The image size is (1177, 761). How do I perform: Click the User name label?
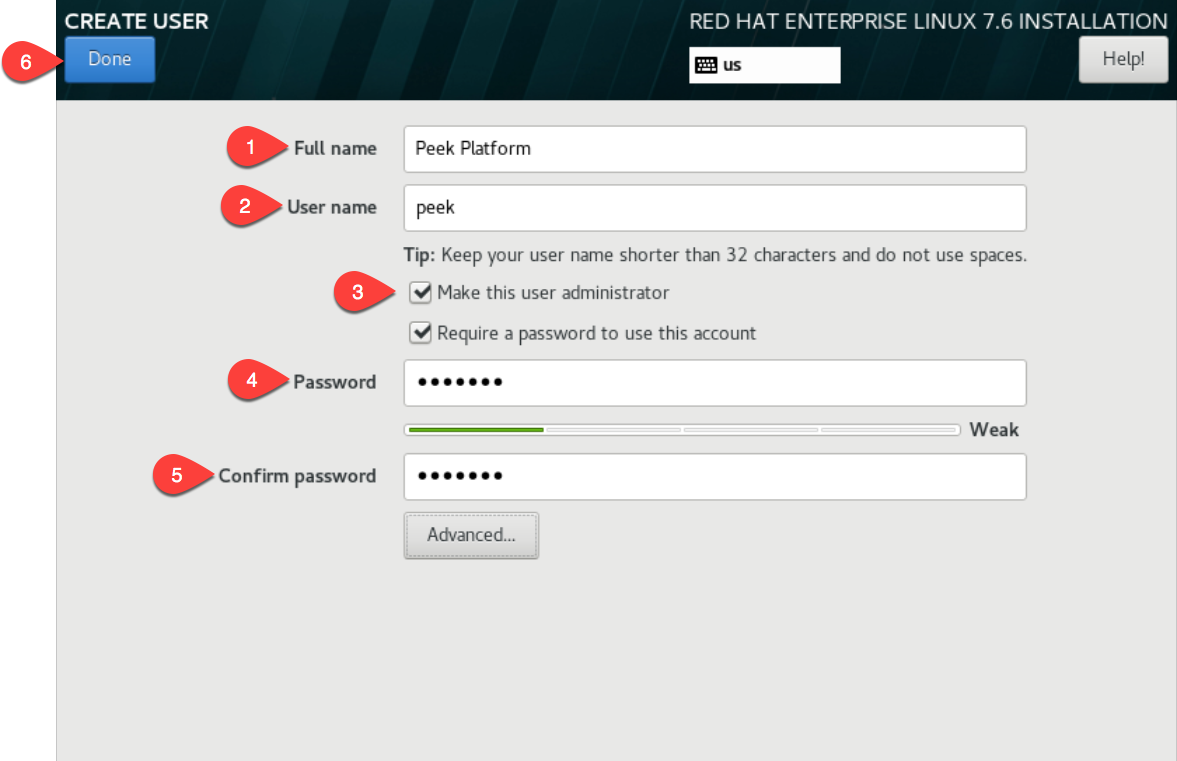tap(332, 207)
